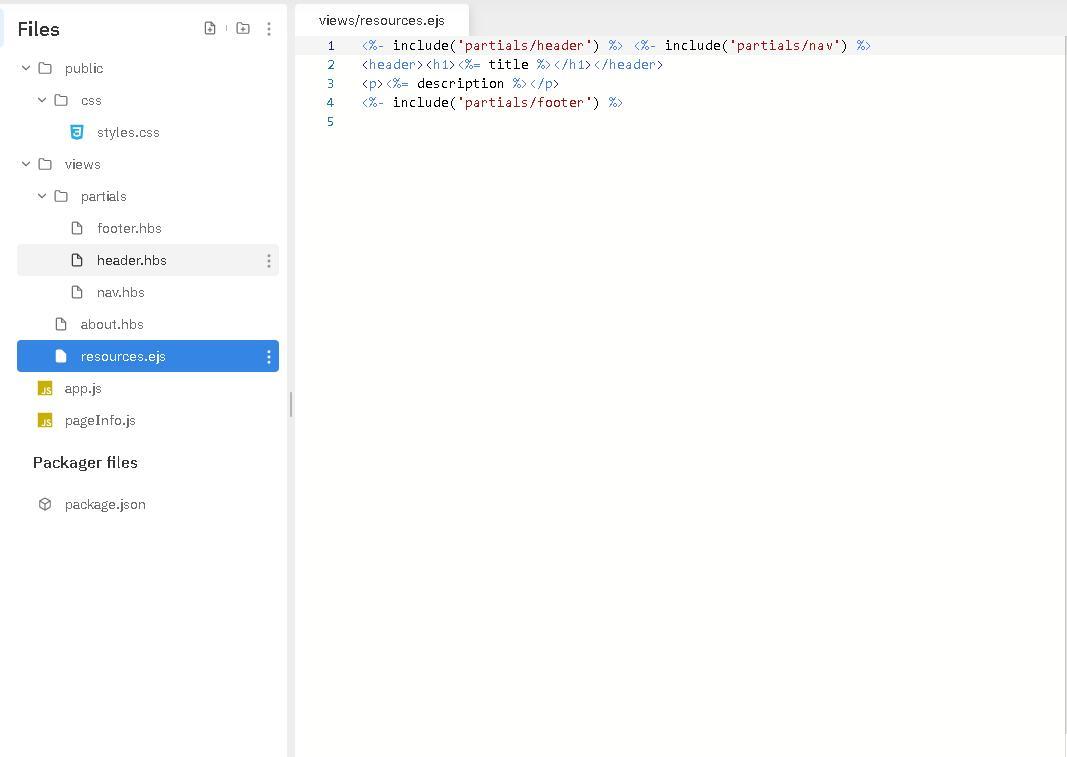1067x757 pixels.
Task: Open nav.hbs partial
Action: pos(120,292)
